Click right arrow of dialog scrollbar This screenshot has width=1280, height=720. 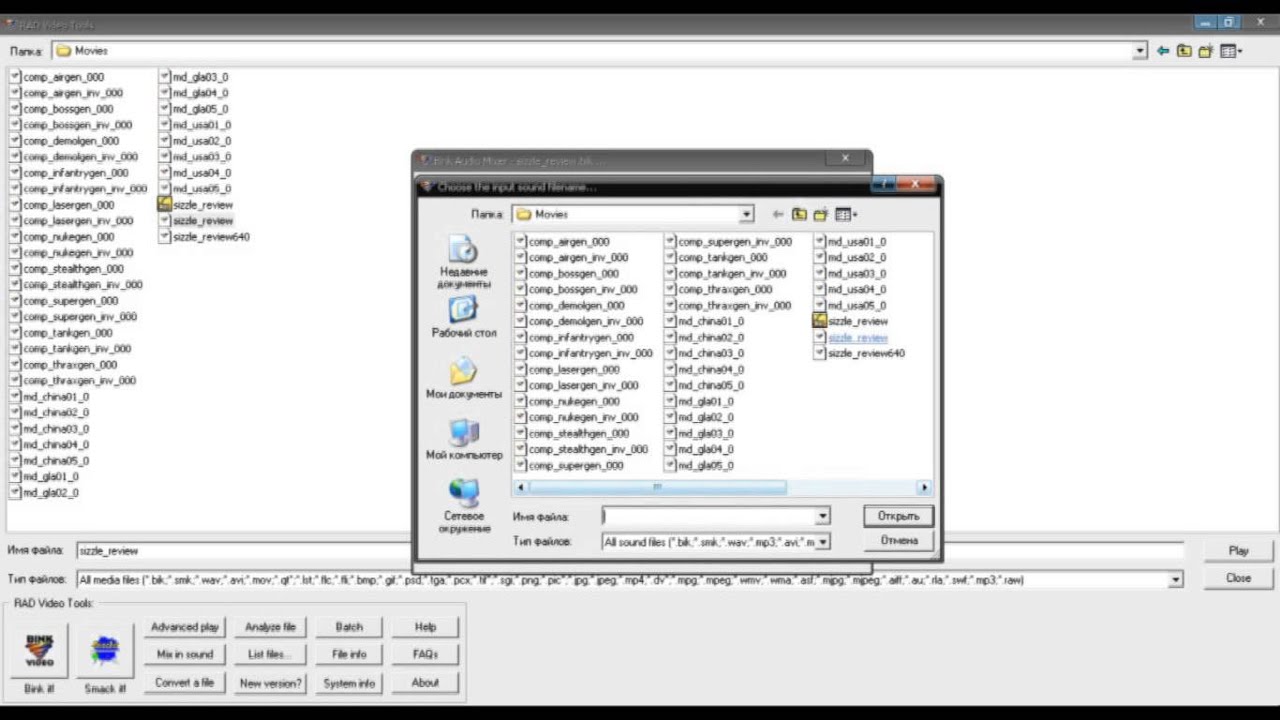tap(924, 487)
